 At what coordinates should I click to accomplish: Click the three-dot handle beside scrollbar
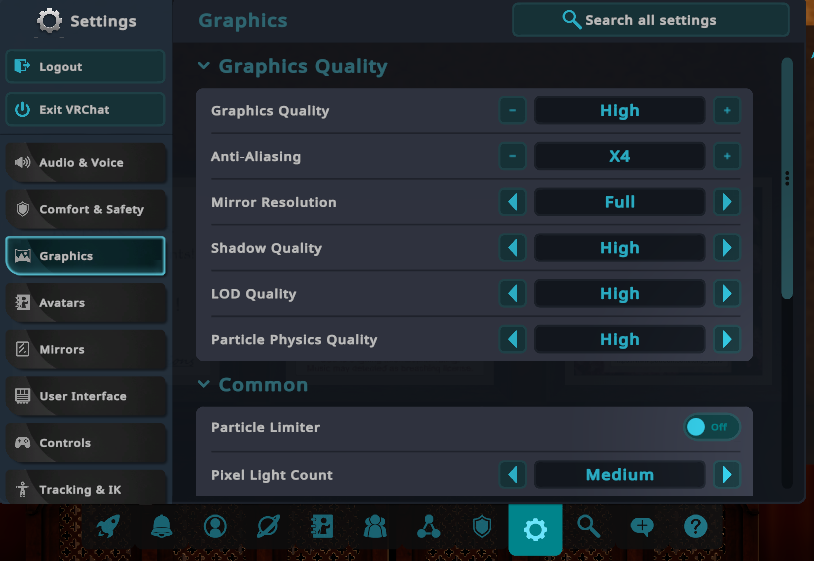point(787,179)
